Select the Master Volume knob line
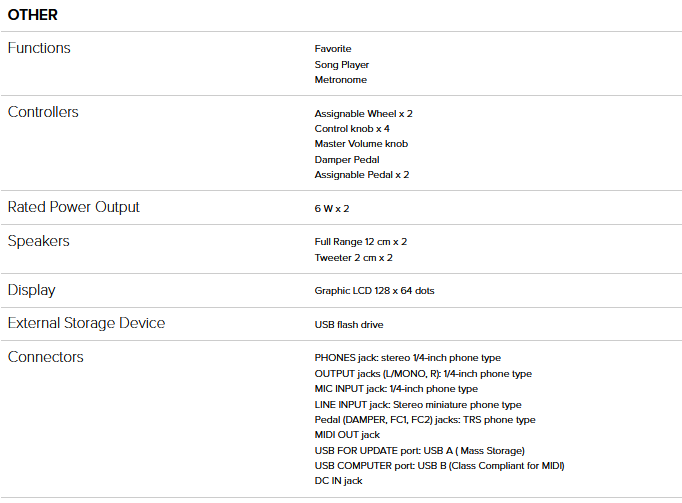Image resolution: width=682 pixels, height=503 pixels. [x=361, y=144]
